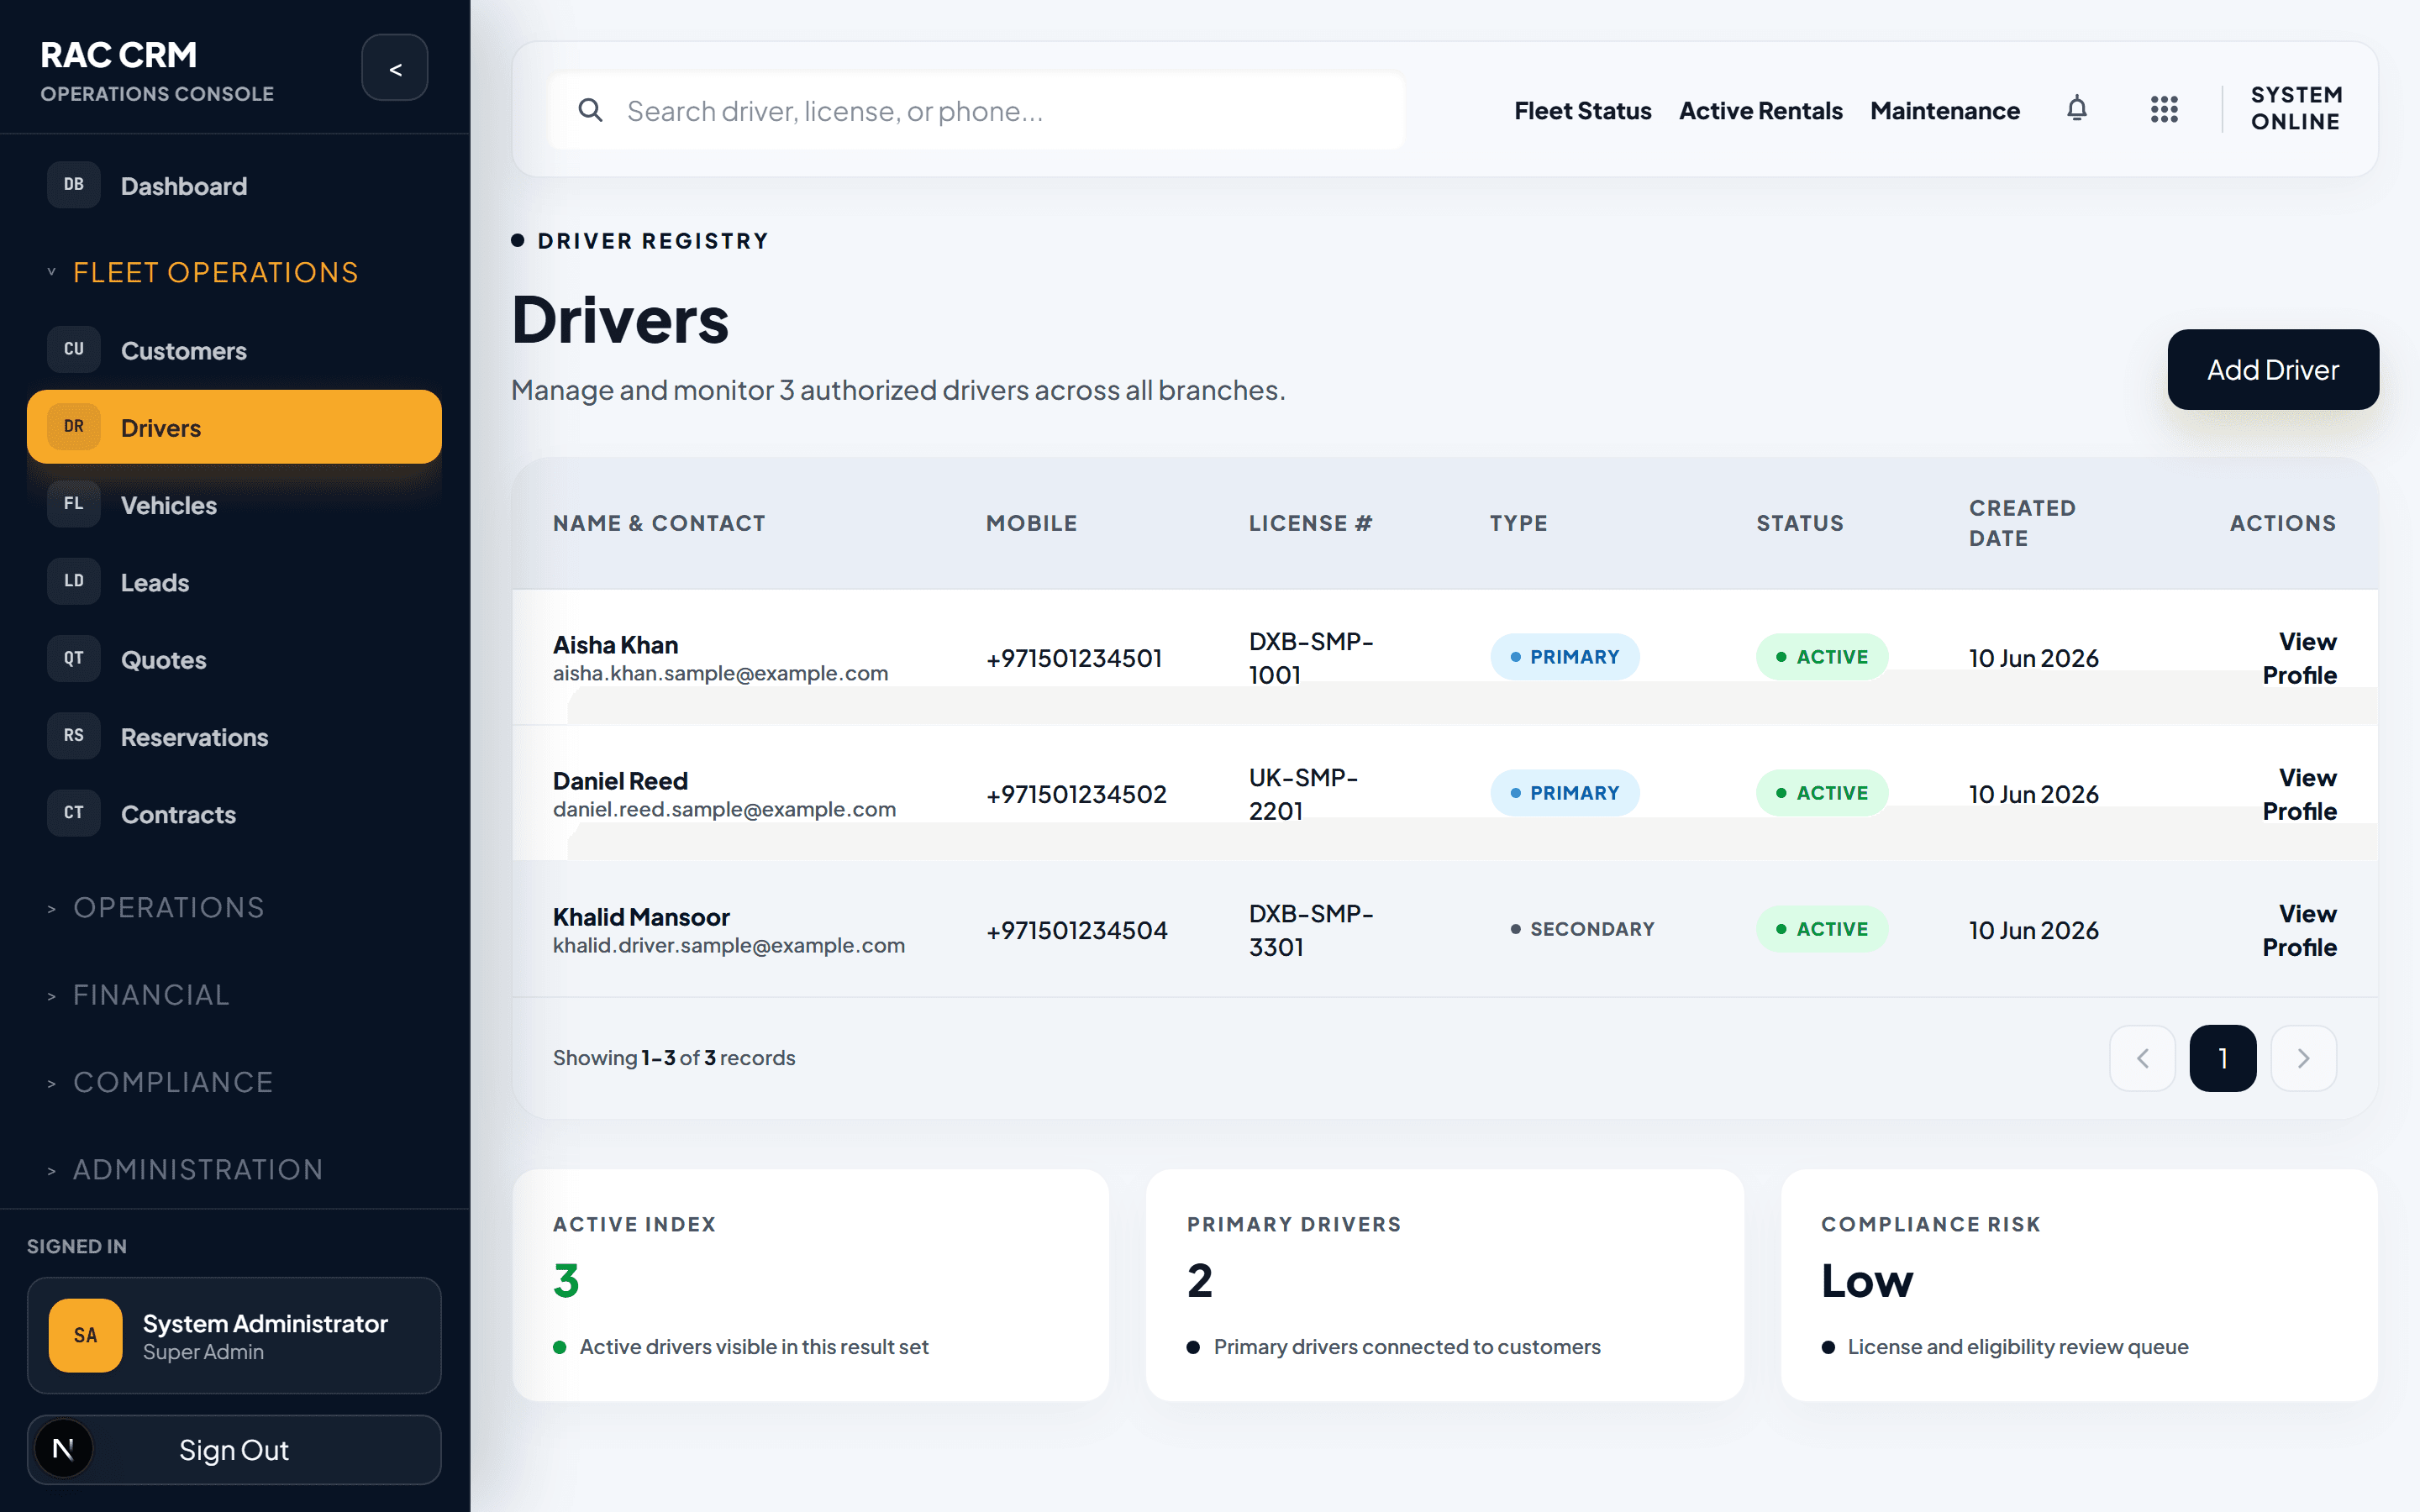Image resolution: width=2420 pixels, height=1512 pixels.
Task: Focus the driver search field
Action: pos(976,111)
